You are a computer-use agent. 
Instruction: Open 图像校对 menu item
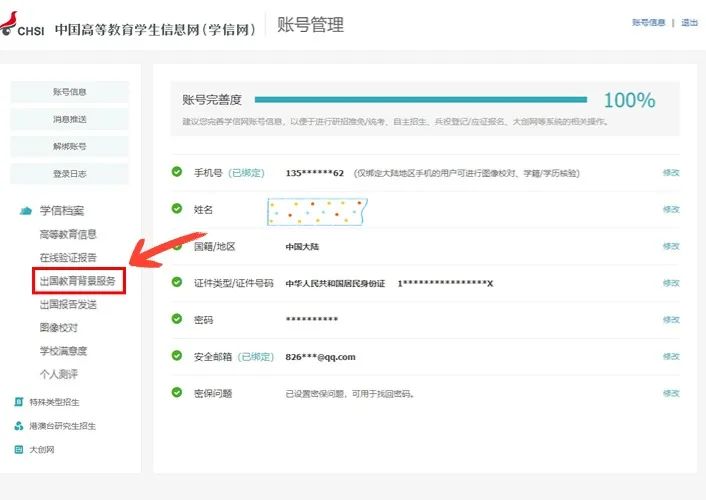click(59, 327)
